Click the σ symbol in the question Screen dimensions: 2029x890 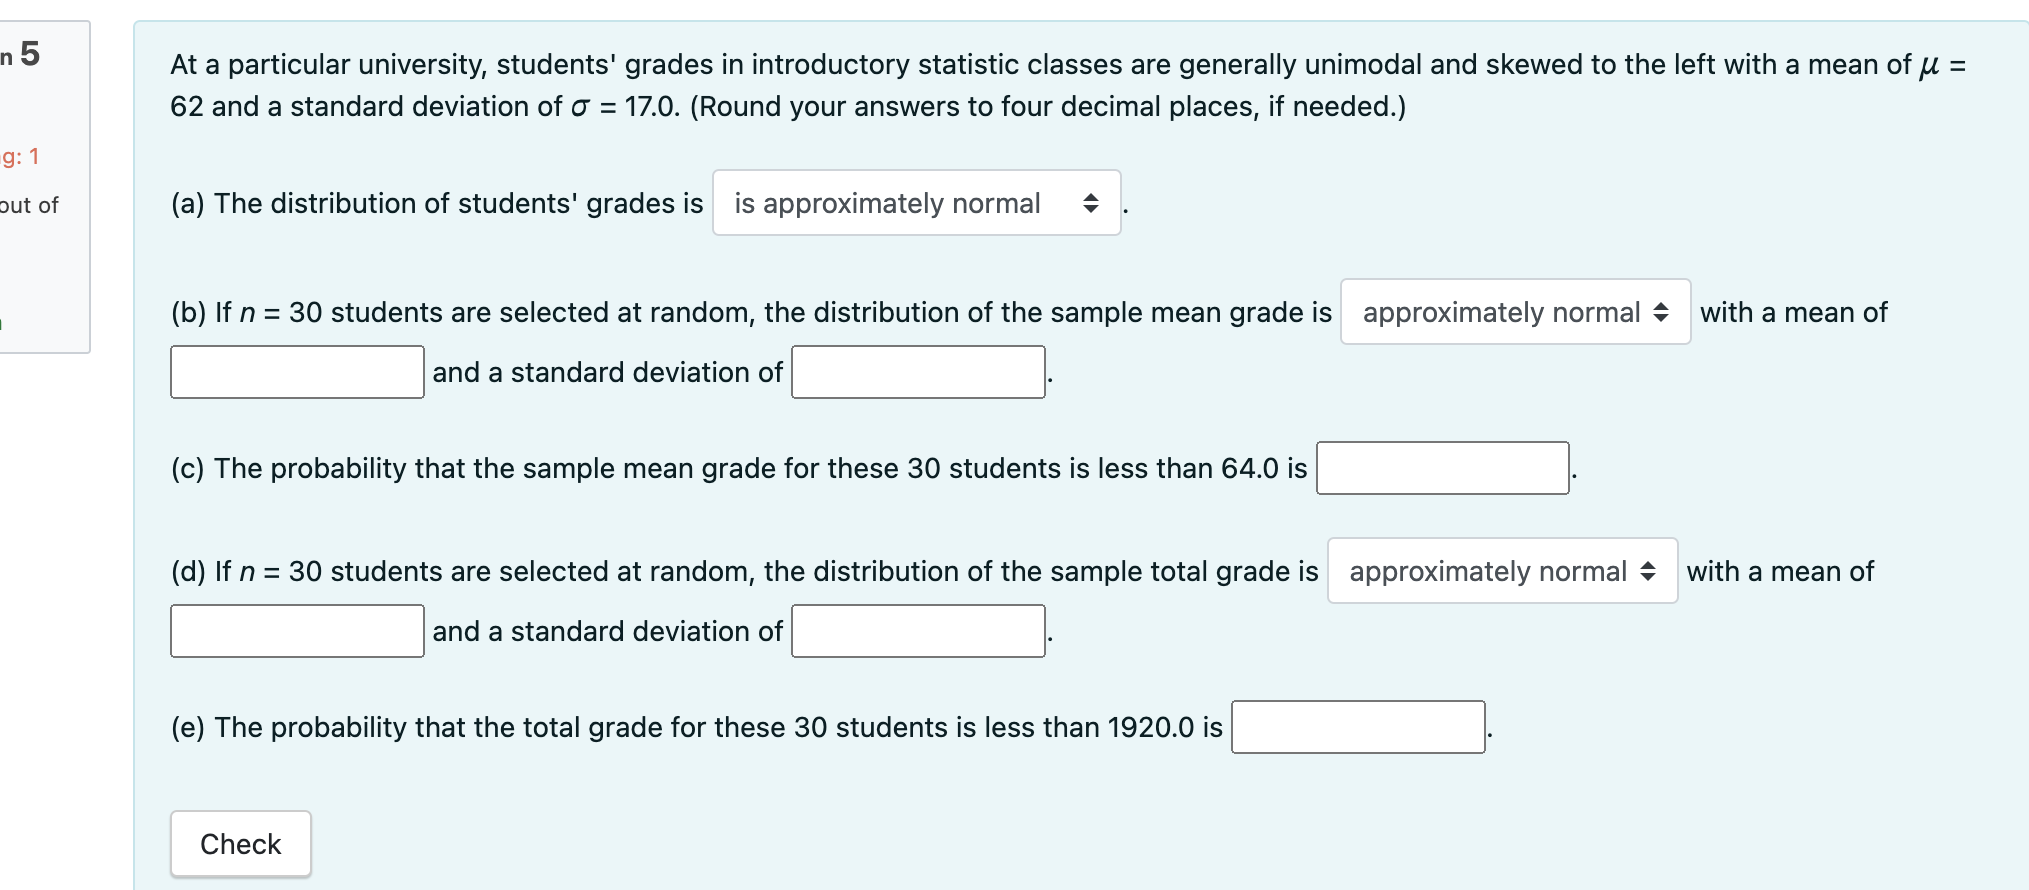click(580, 107)
